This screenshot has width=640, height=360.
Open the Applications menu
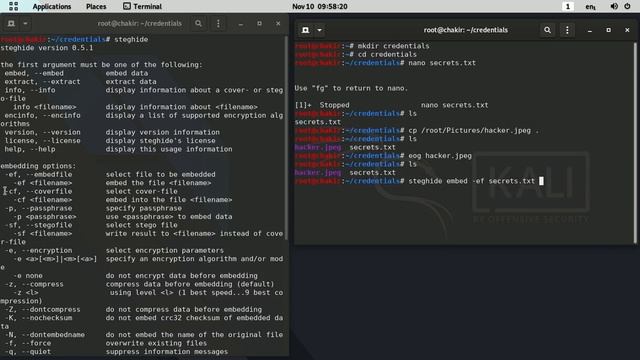52,7
